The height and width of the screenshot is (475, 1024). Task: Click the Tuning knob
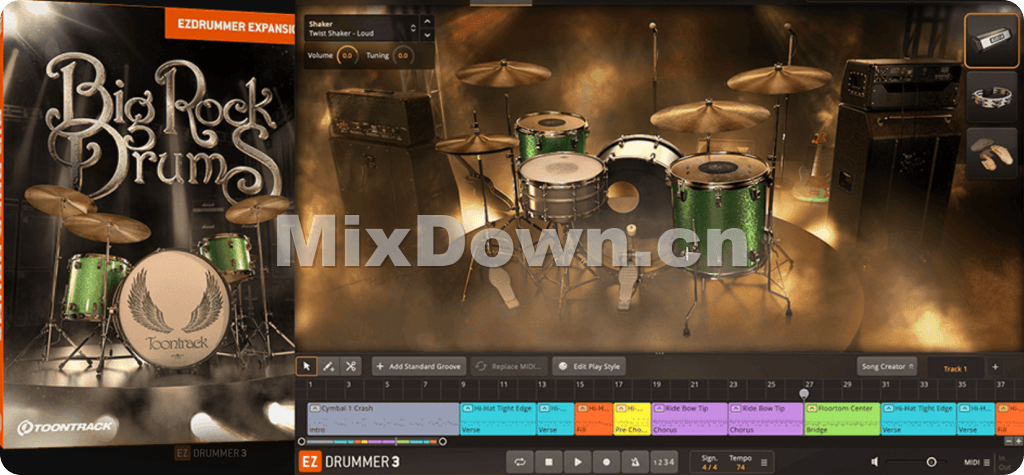(402, 56)
